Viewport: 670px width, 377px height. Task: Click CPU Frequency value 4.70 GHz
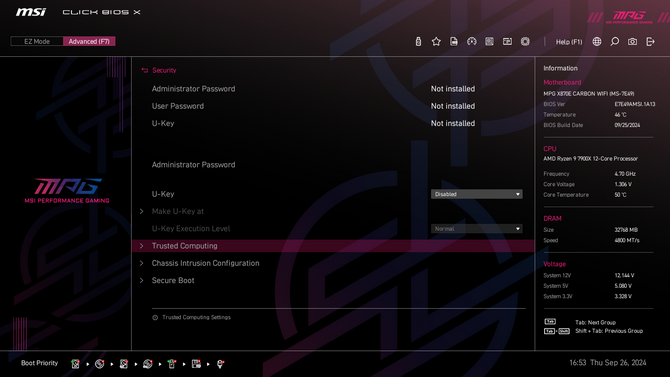(625, 174)
